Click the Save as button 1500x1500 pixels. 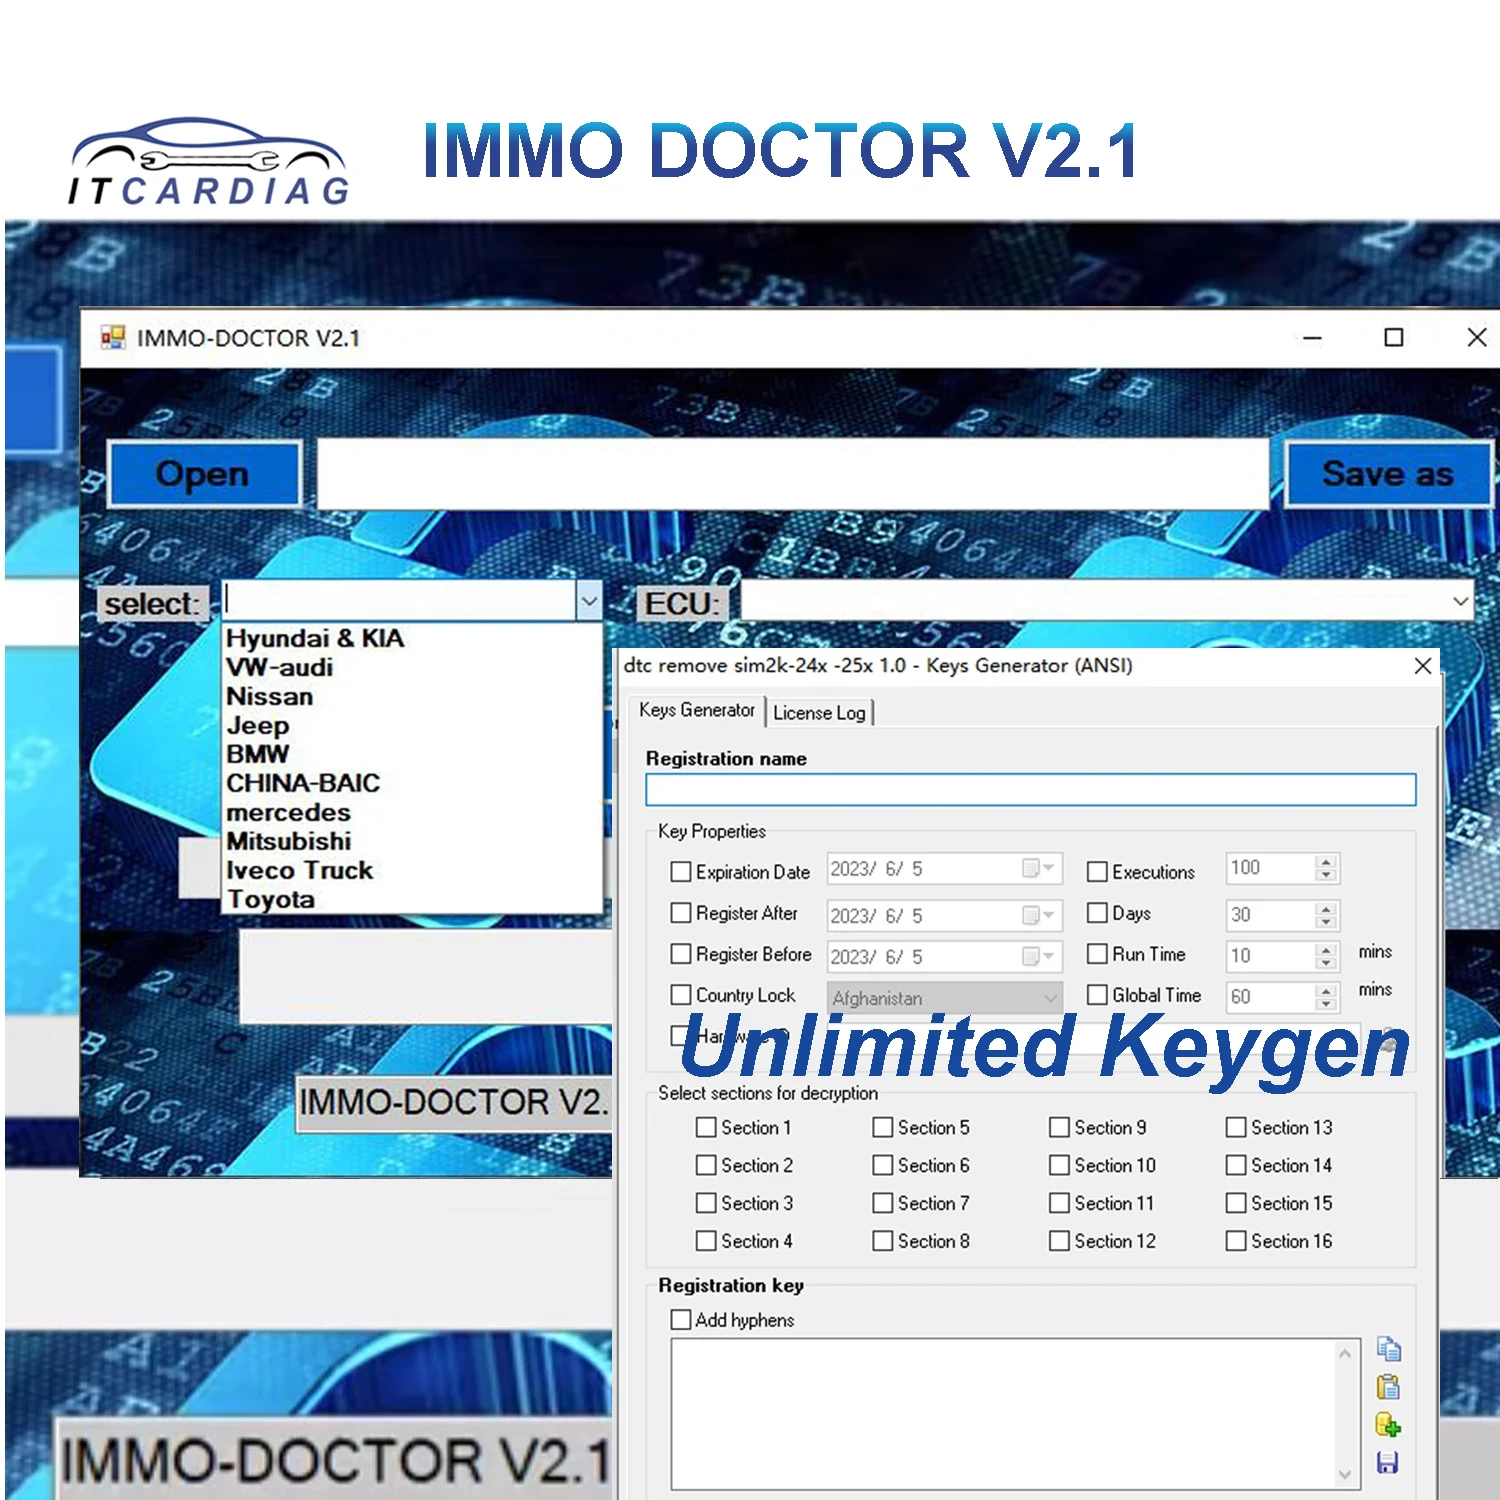tap(1389, 473)
